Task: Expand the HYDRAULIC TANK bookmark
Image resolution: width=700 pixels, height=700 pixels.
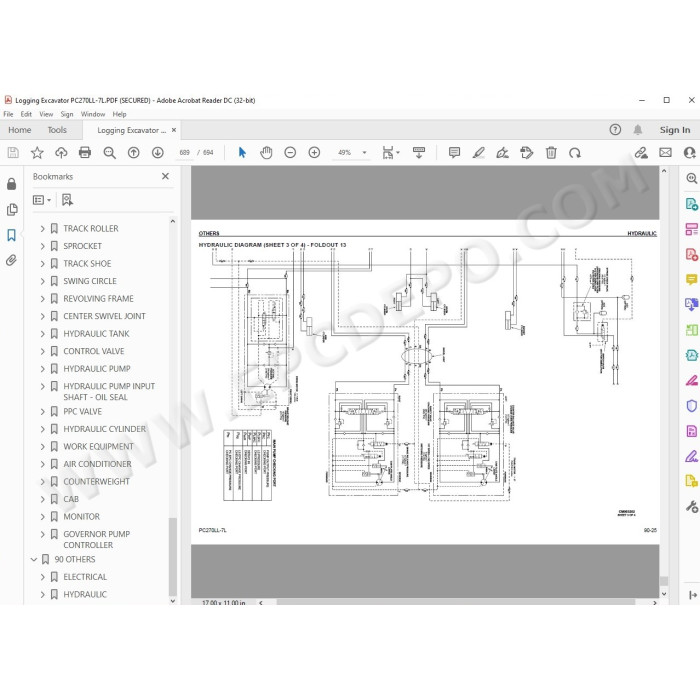Action: pos(42,333)
